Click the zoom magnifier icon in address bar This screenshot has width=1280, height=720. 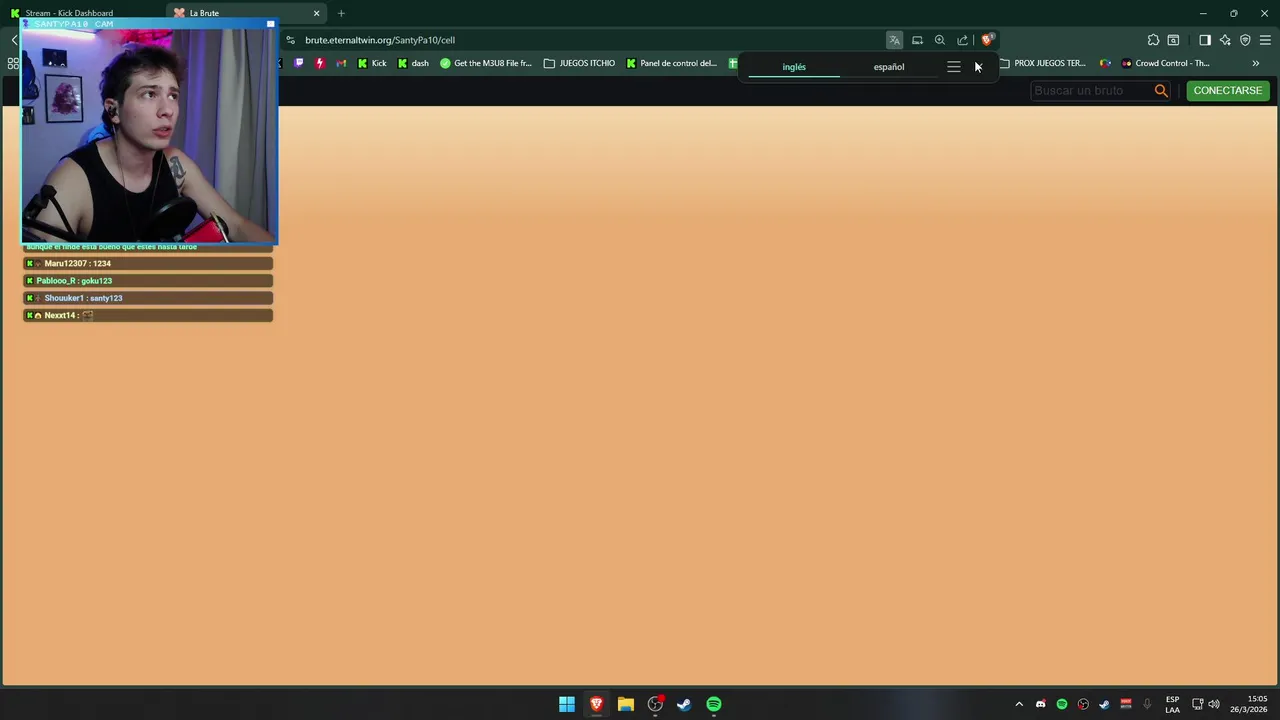(x=940, y=40)
